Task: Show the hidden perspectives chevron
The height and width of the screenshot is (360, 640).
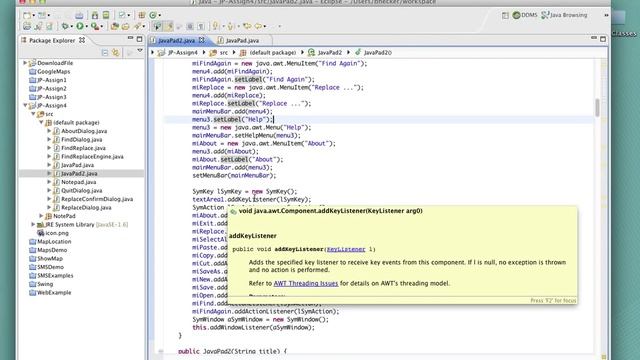Action: click(x=606, y=15)
